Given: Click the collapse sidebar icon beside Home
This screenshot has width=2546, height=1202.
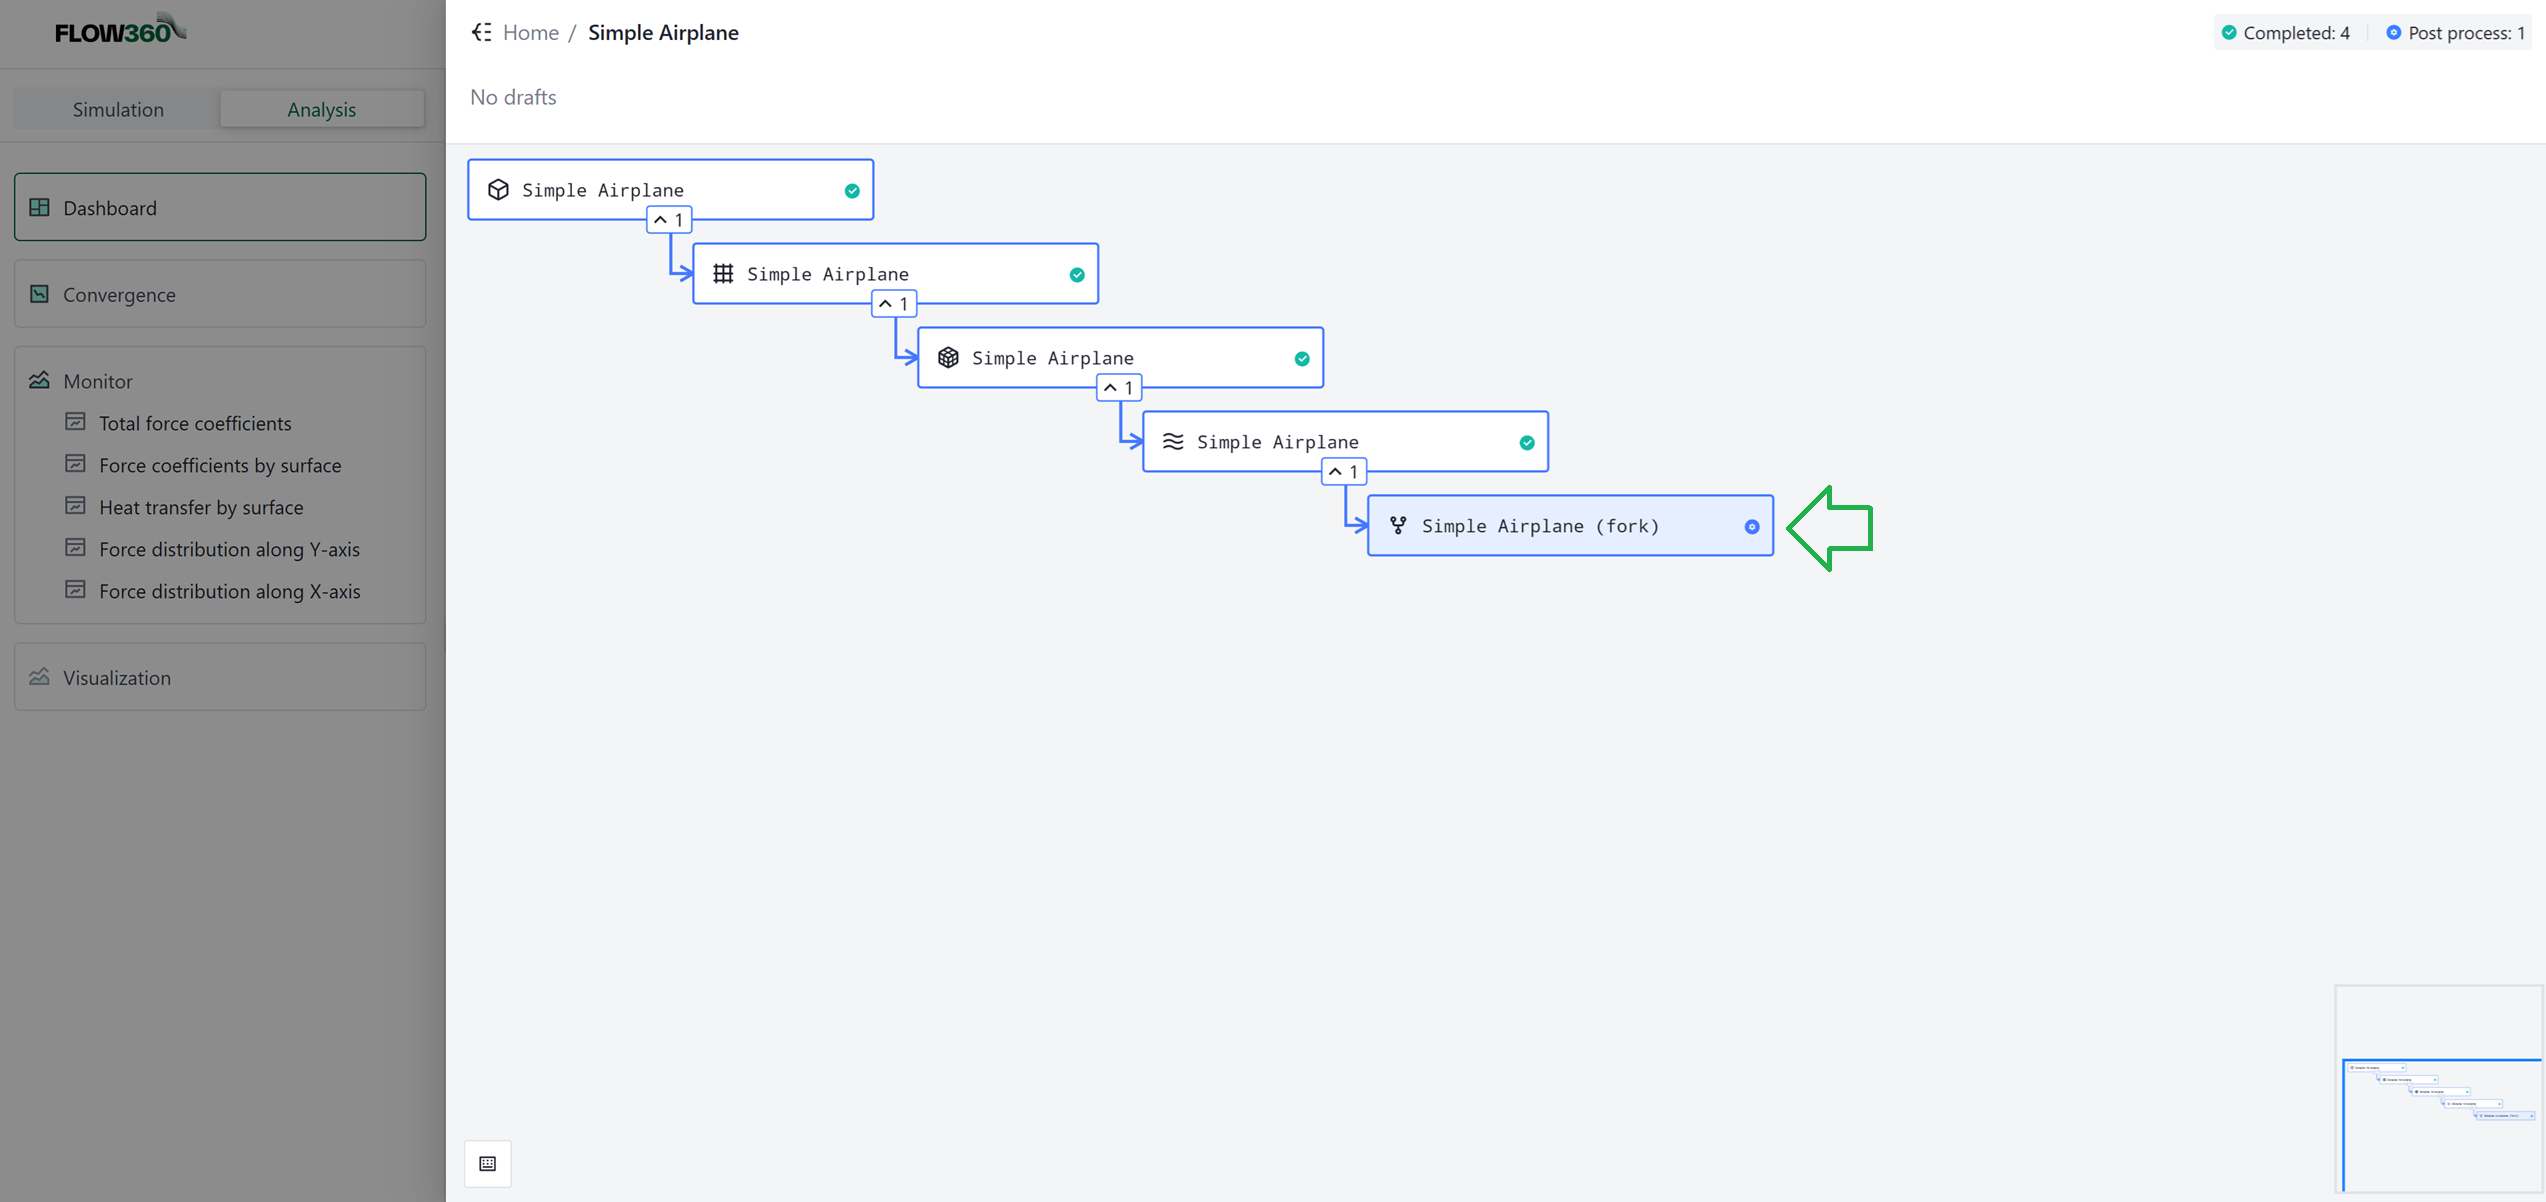Looking at the screenshot, I should 482,32.
